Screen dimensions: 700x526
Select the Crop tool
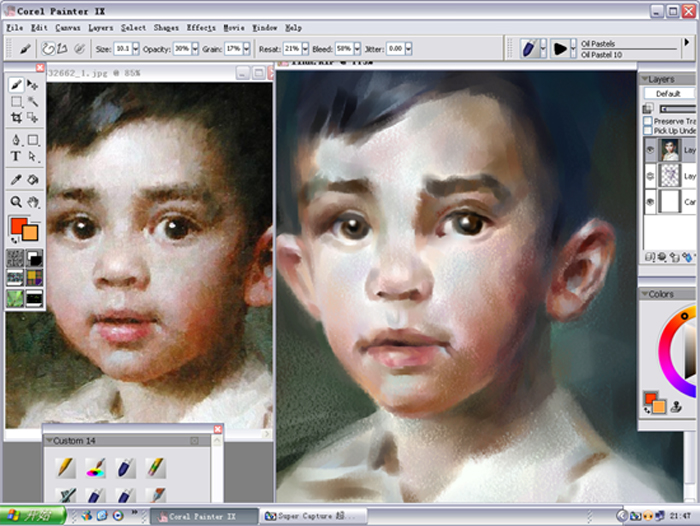[x=16, y=117]
